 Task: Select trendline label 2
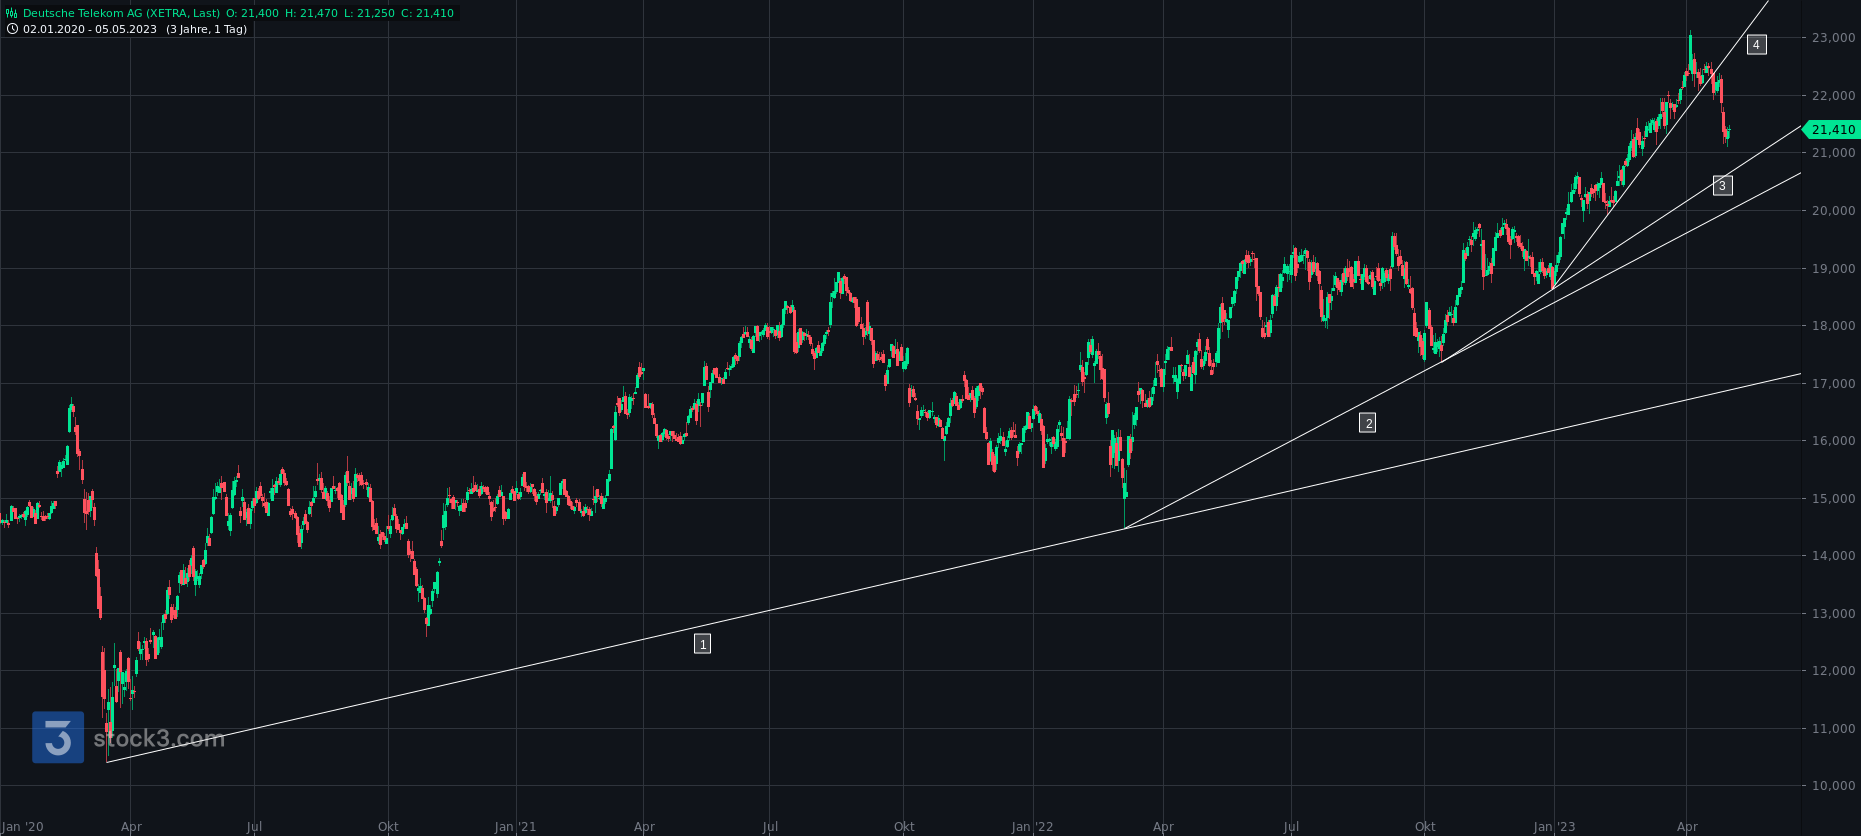1368,423
